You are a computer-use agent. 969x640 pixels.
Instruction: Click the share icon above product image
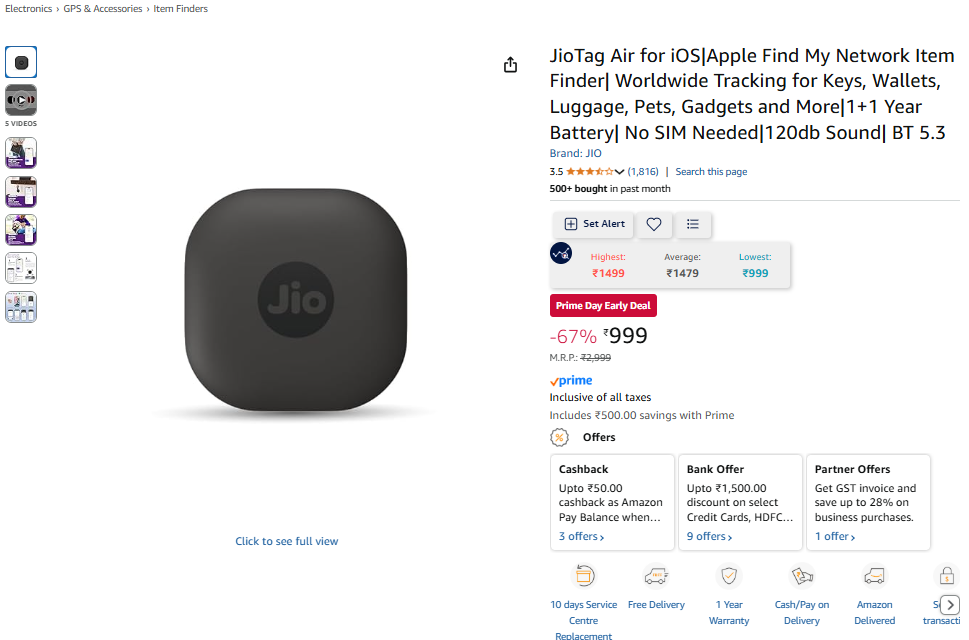click(x=510, y=65)
